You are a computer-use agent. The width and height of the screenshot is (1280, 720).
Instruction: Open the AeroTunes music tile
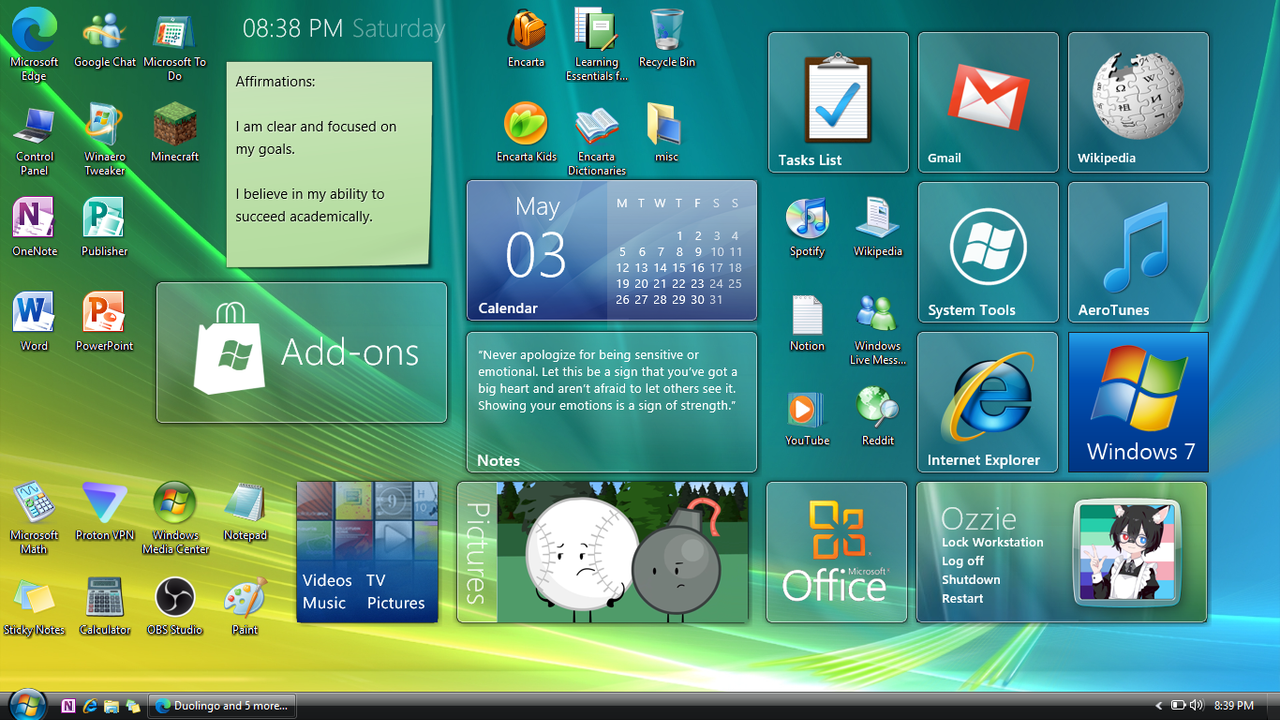click(x=1138, y=252)
